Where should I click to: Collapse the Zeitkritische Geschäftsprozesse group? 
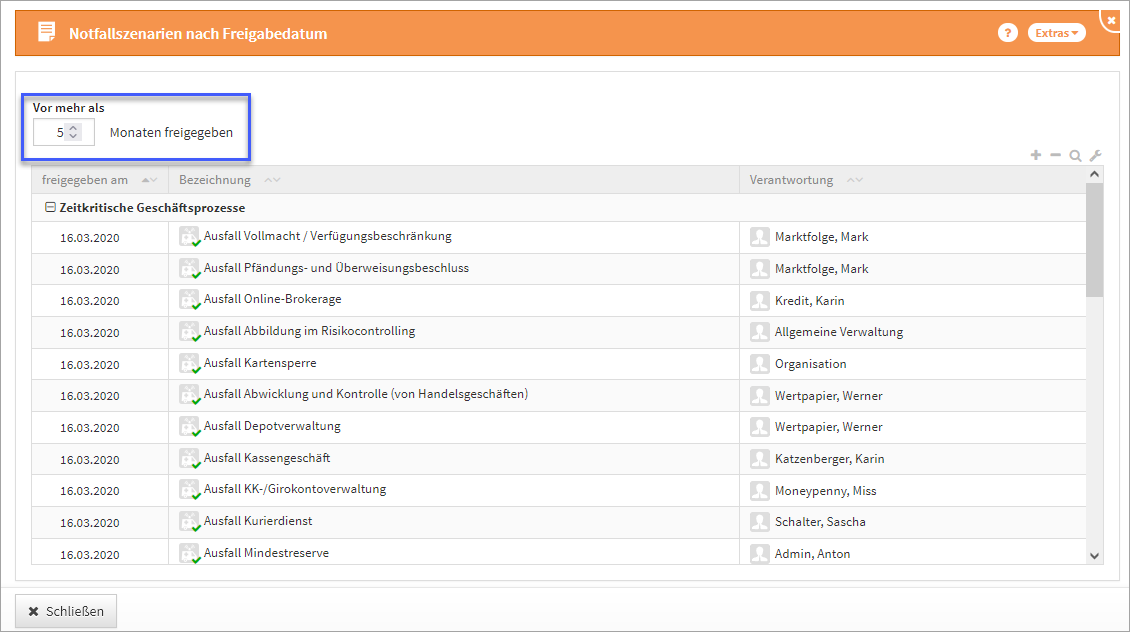point(50,208)
